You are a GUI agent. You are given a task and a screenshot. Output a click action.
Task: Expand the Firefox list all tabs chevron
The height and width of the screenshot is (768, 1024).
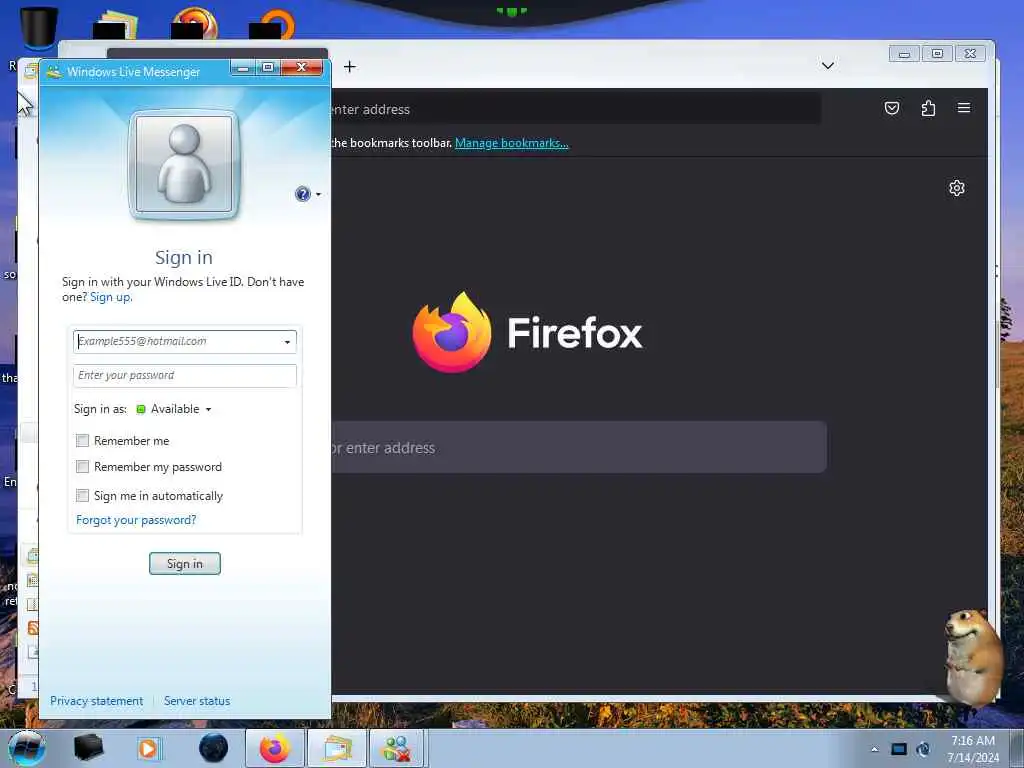click(827, 65)
